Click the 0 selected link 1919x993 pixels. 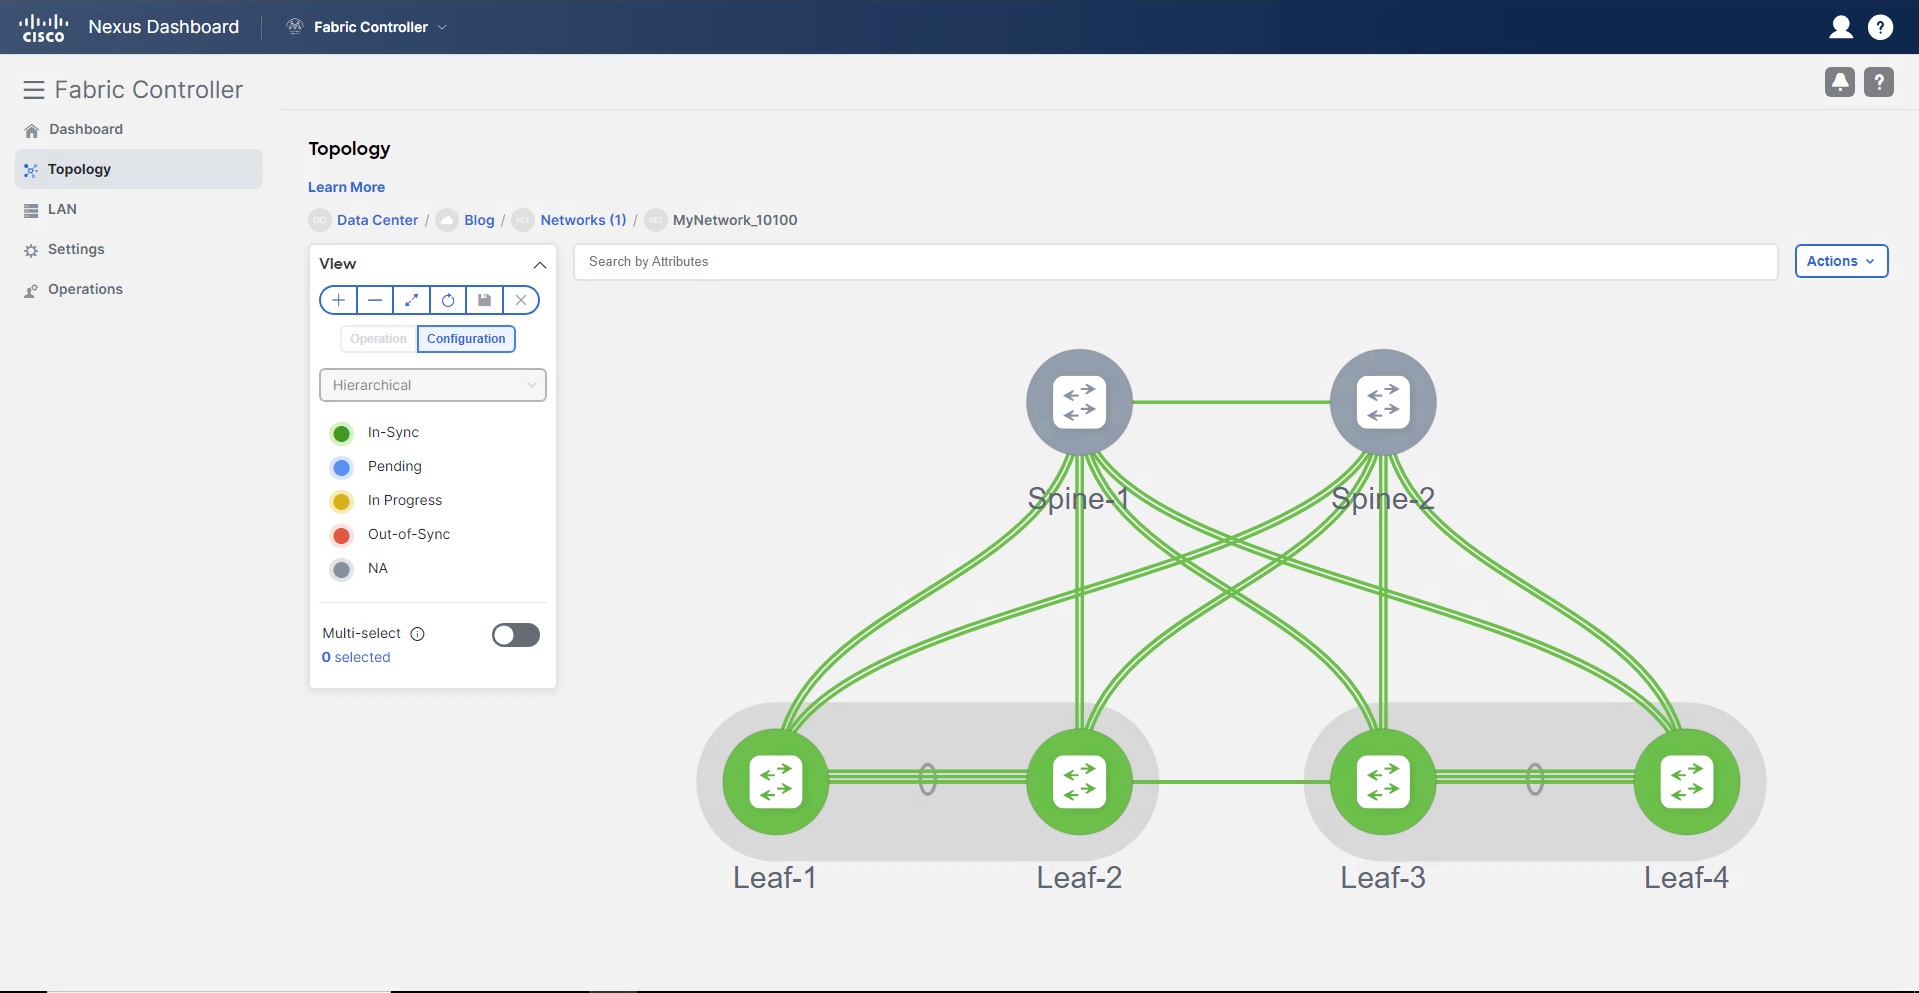[x=356, y=657]
